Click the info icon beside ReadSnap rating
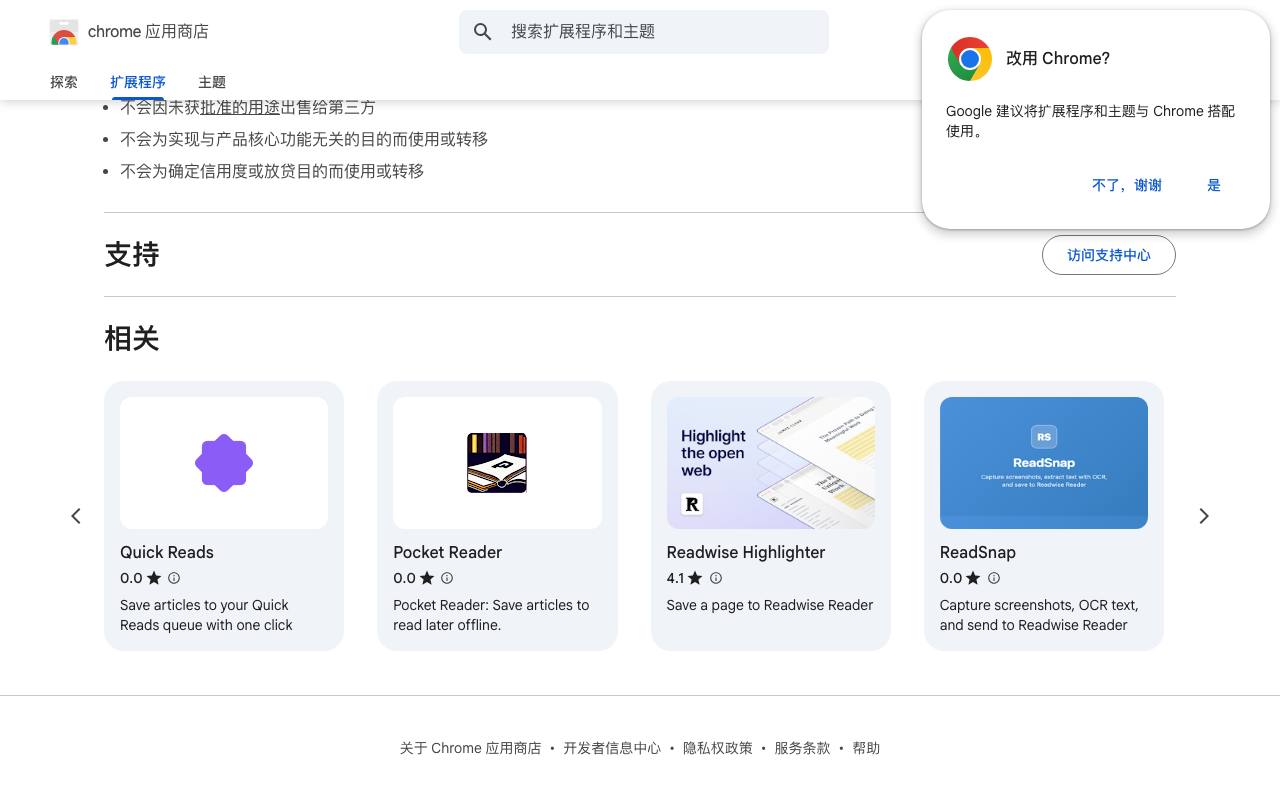 click(994, 578)
